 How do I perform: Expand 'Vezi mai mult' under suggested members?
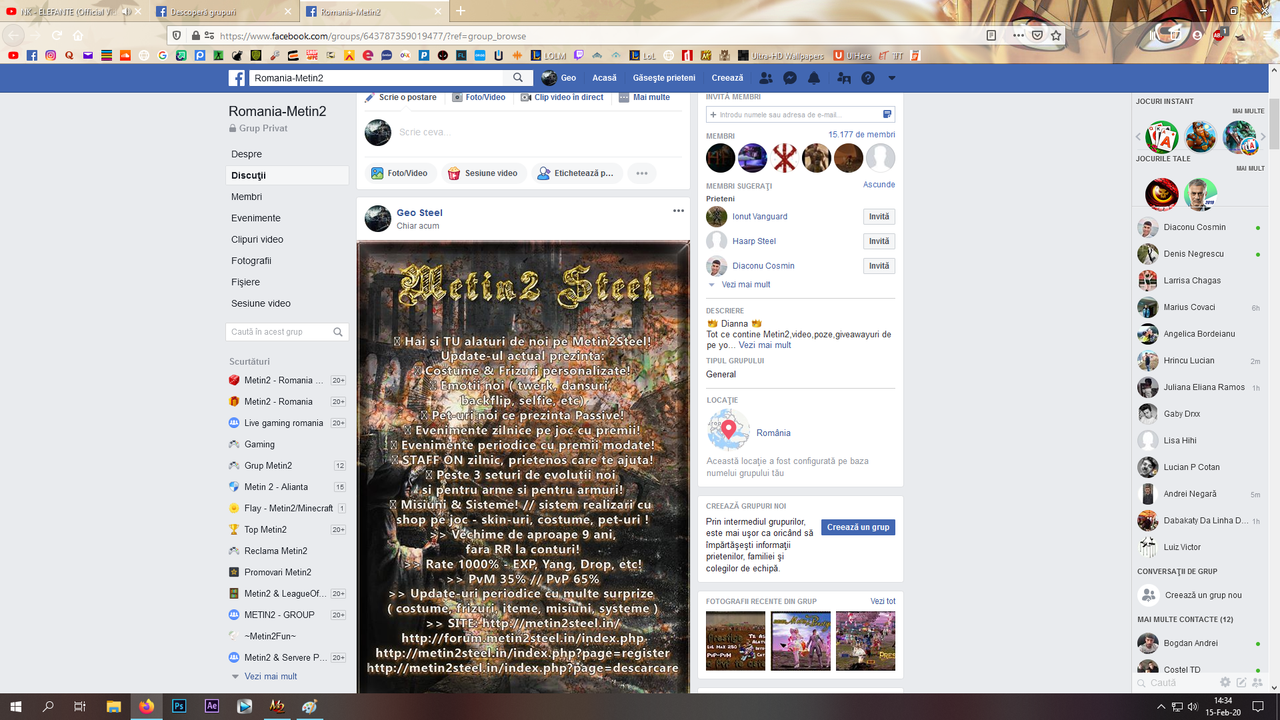745,285
